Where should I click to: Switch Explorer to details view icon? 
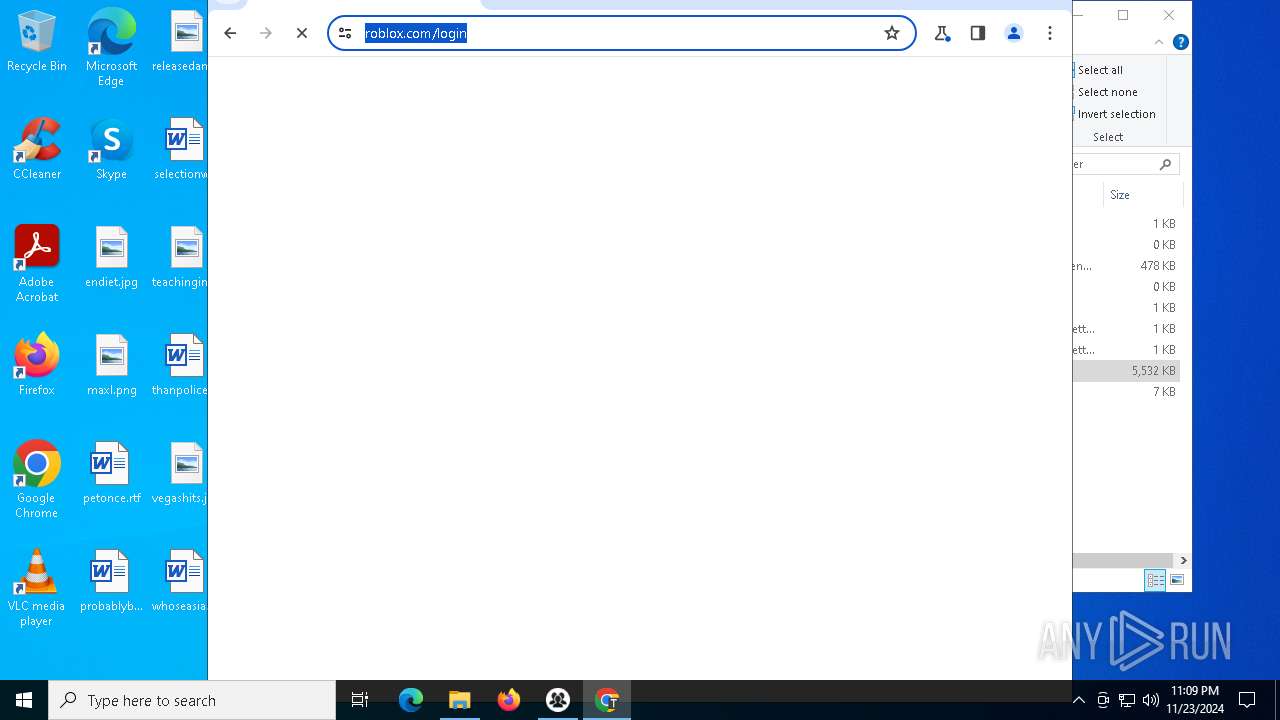1155,580
